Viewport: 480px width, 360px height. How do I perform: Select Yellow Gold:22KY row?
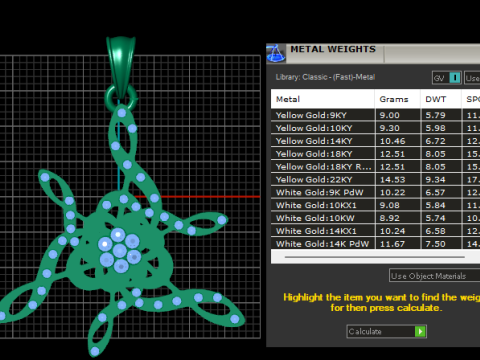[375, 180]
